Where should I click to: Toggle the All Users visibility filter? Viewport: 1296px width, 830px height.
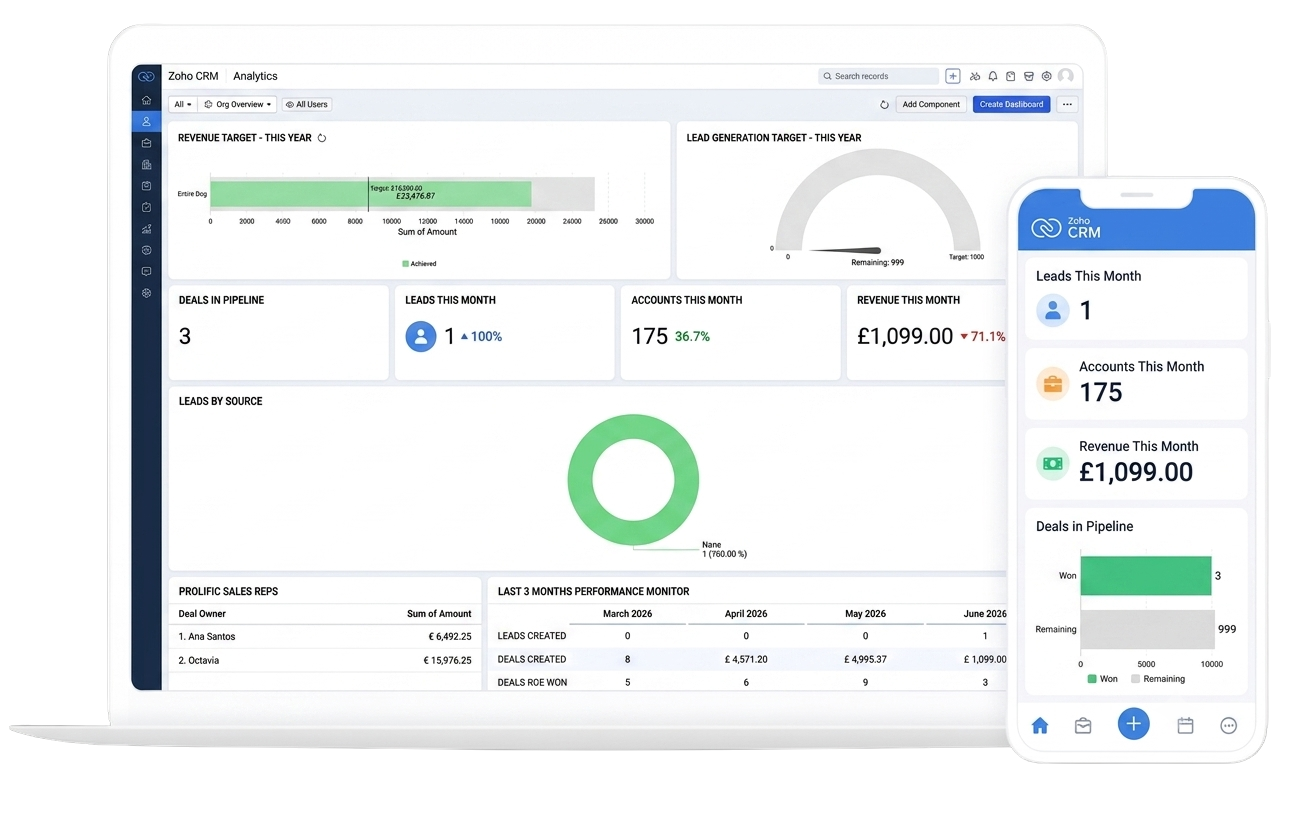[306, 104]
